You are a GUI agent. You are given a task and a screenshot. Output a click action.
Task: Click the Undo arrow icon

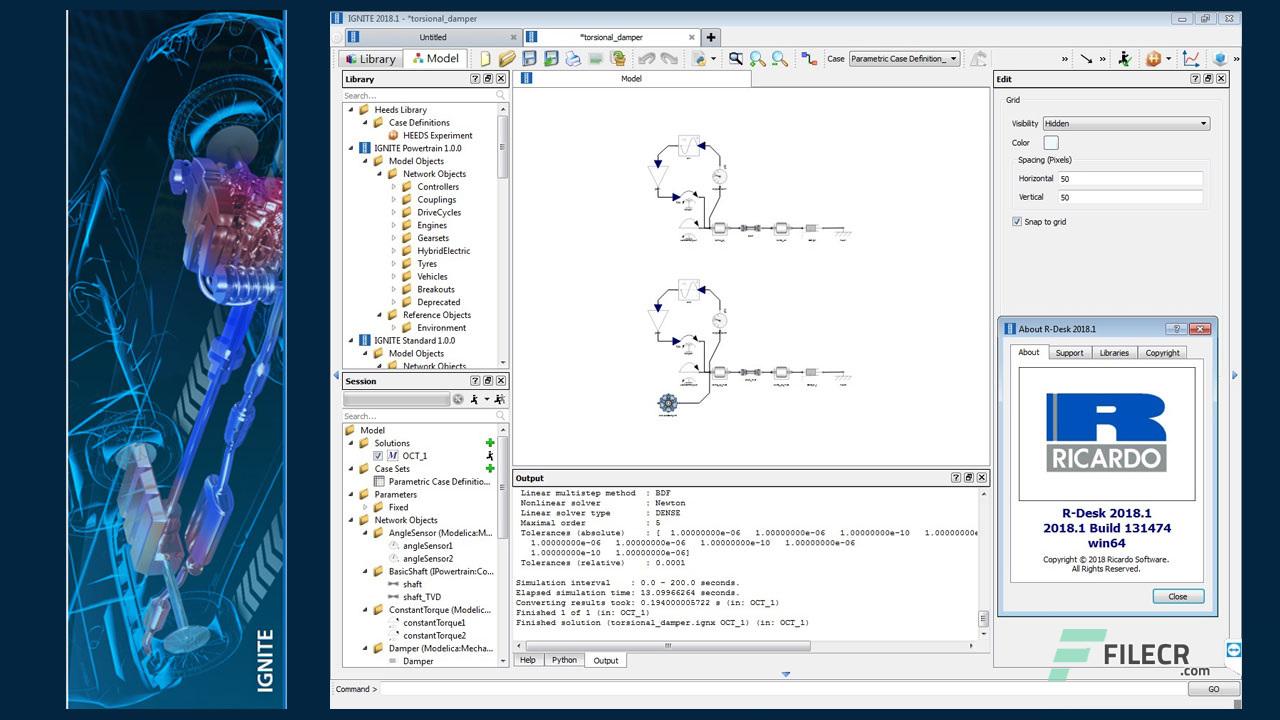tap(647, 59)
